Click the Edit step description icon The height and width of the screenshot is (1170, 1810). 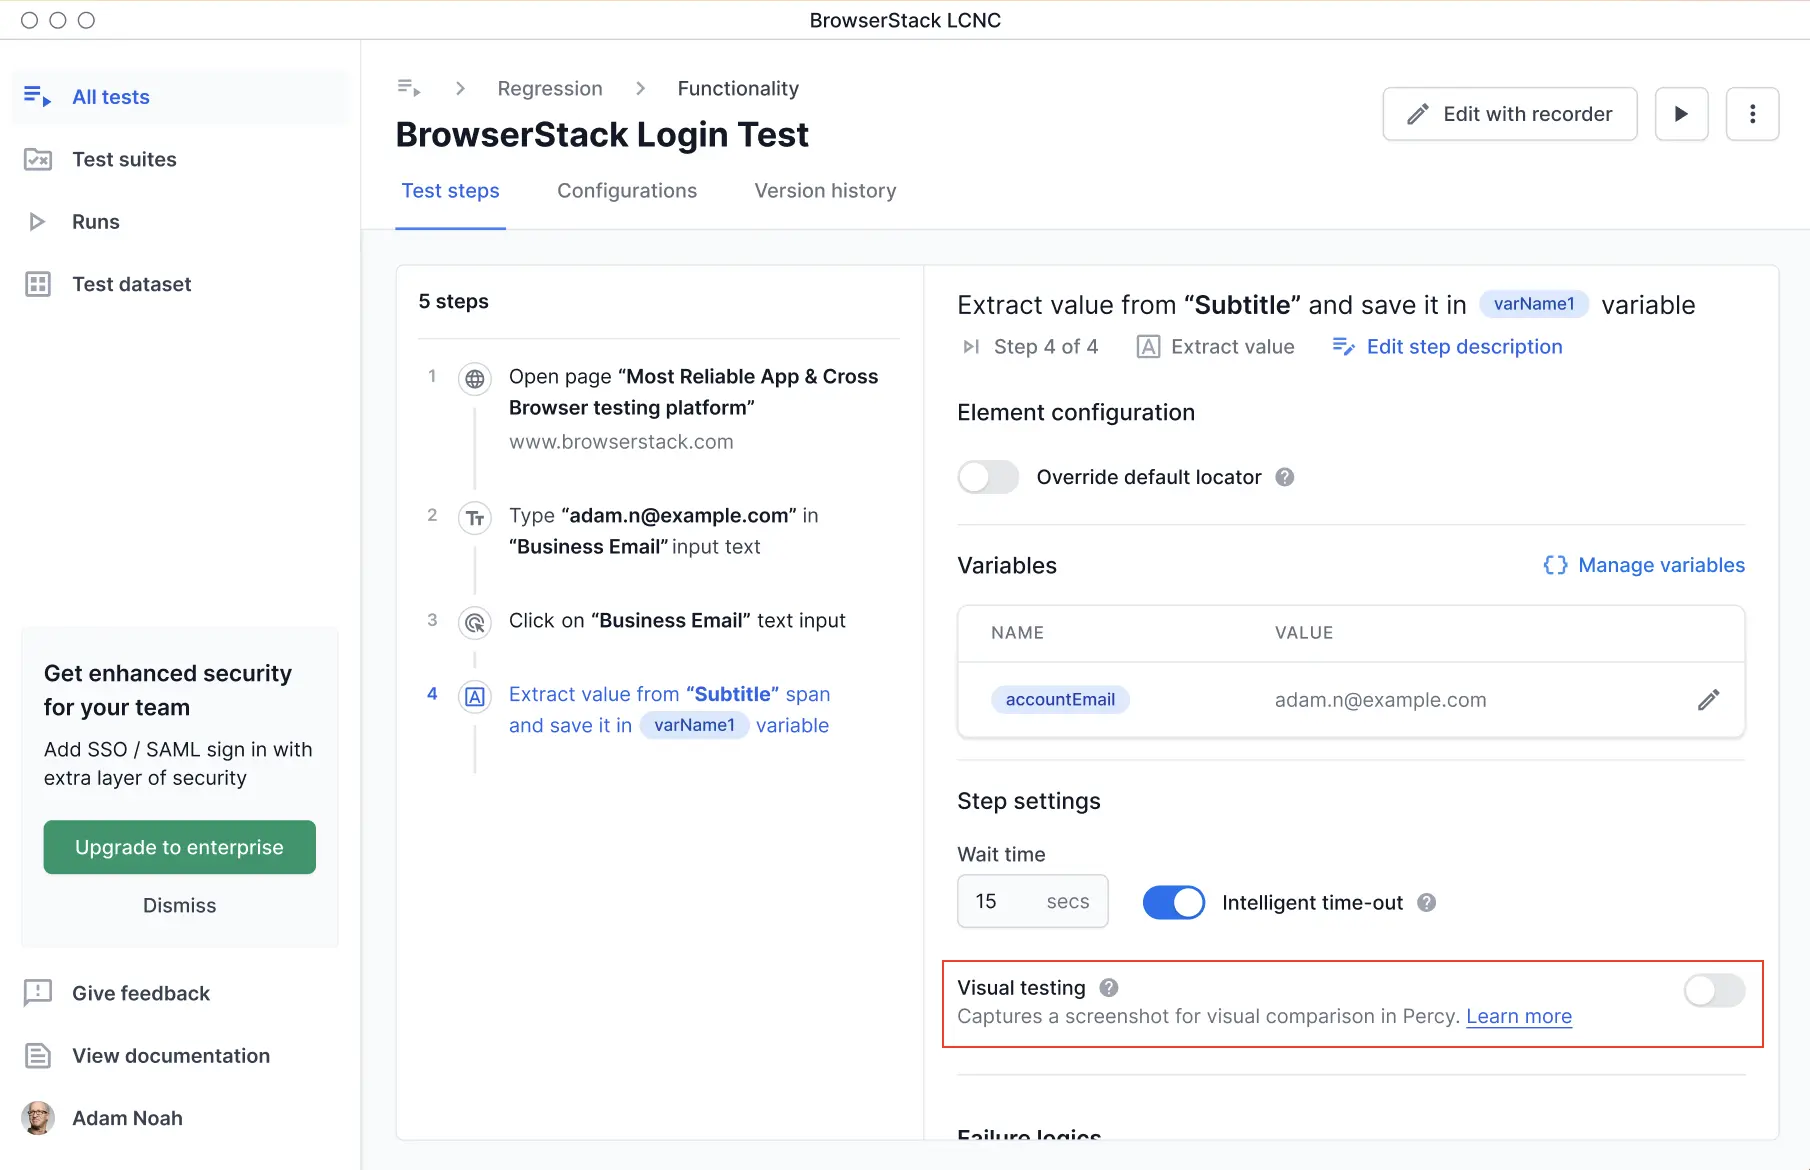(x=1343, y=346)
